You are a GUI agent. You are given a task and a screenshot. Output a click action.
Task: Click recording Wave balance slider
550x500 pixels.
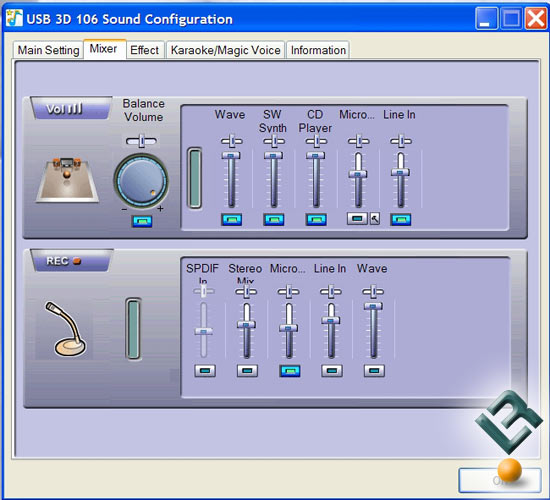(x=373, y=291)
